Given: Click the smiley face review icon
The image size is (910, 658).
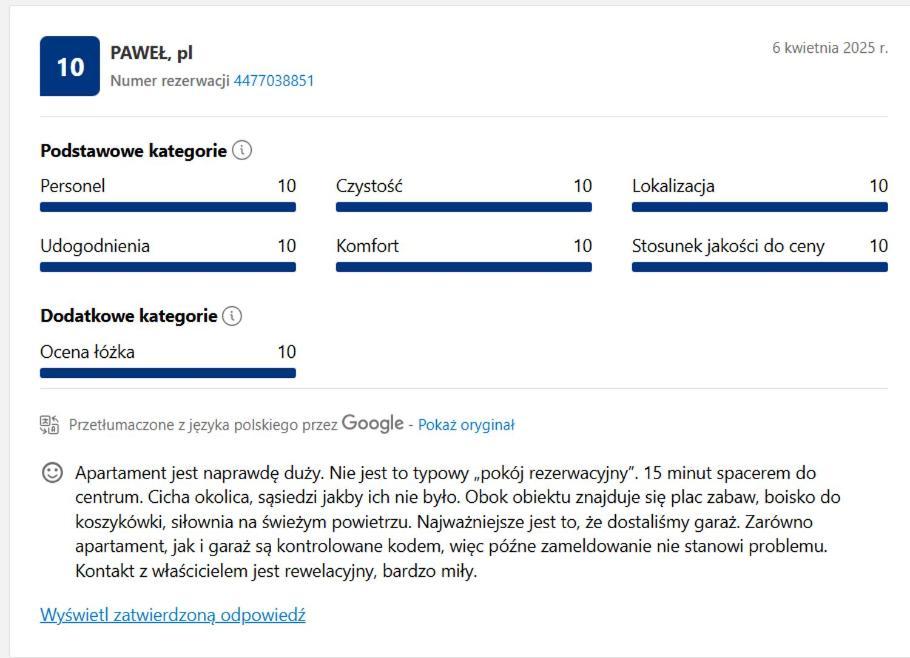Looking at the screenshot, I should 52,473.
